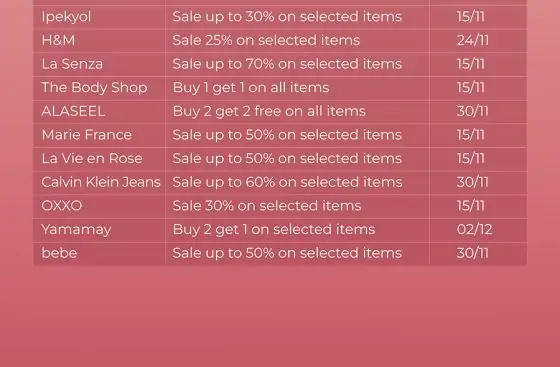Click the H&M brand name
This screenshot has width=560, height=367.
[58, 40]
